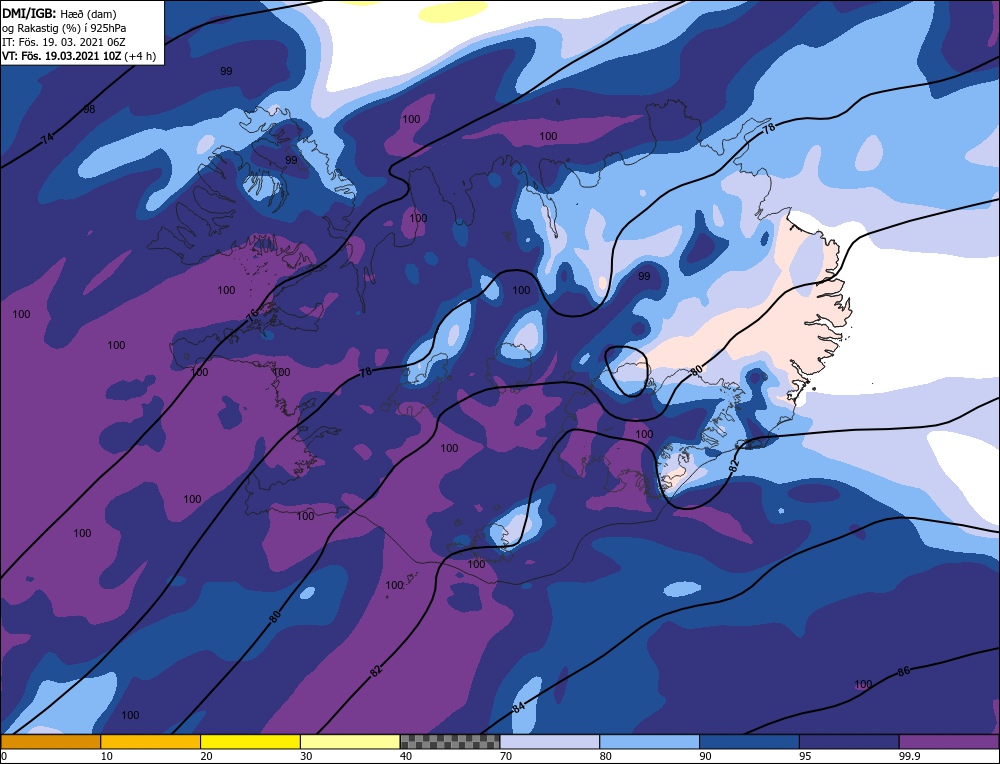The width and height of the screenshot is (1000, 764).
Task: Choose the pale yellow 30–40 legend swatch
Action: (350, 742)
